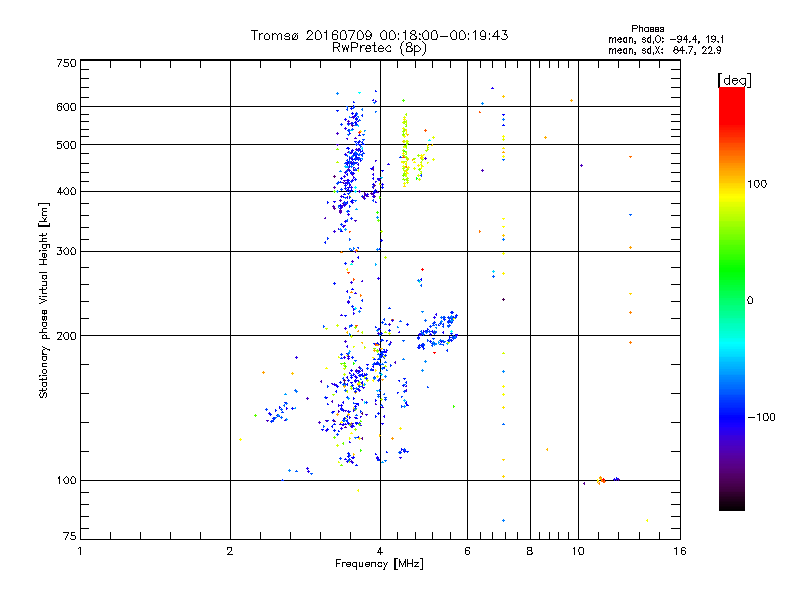Click y-axis tick label '400'
This screenshot has height=600, width=800.
coord(66,192)
